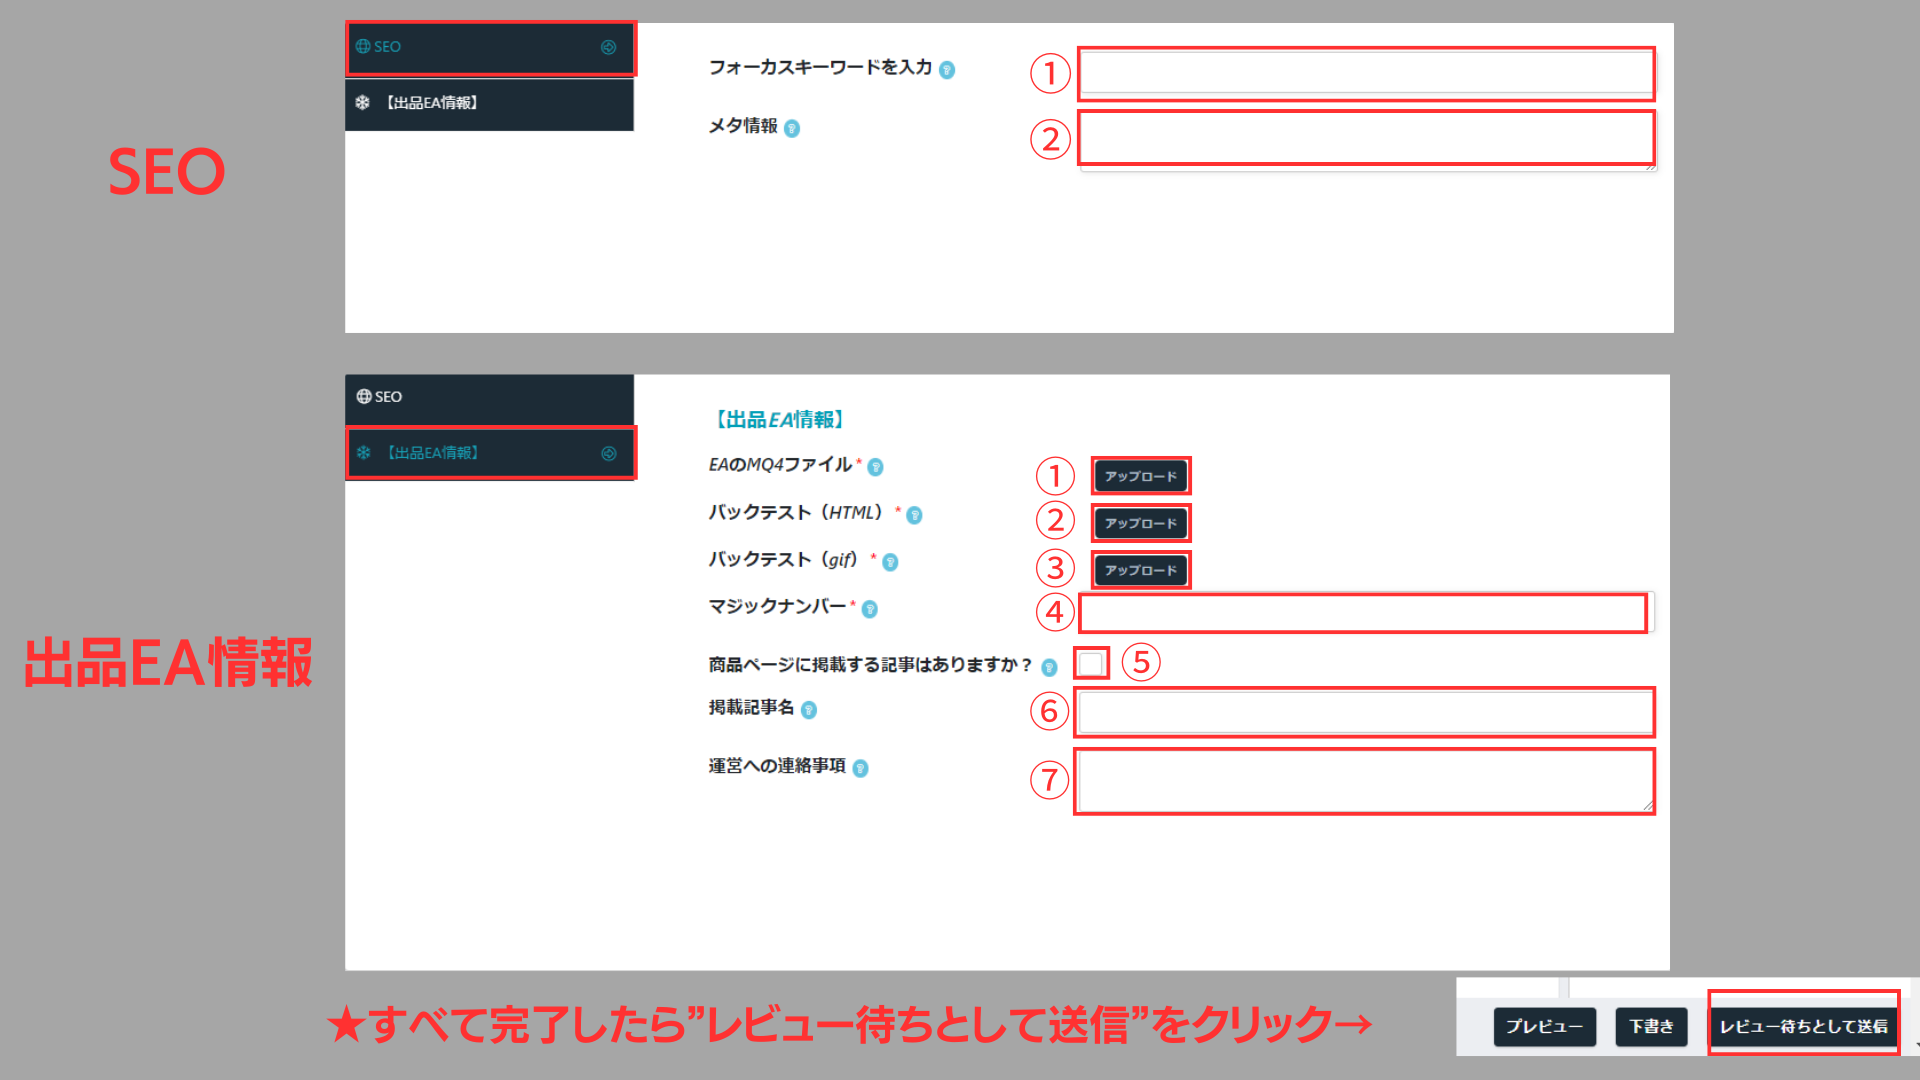Screen dimensions: 1920x1080
Task: Click the マジックナンバー input field
Action: coord(1366,612)
